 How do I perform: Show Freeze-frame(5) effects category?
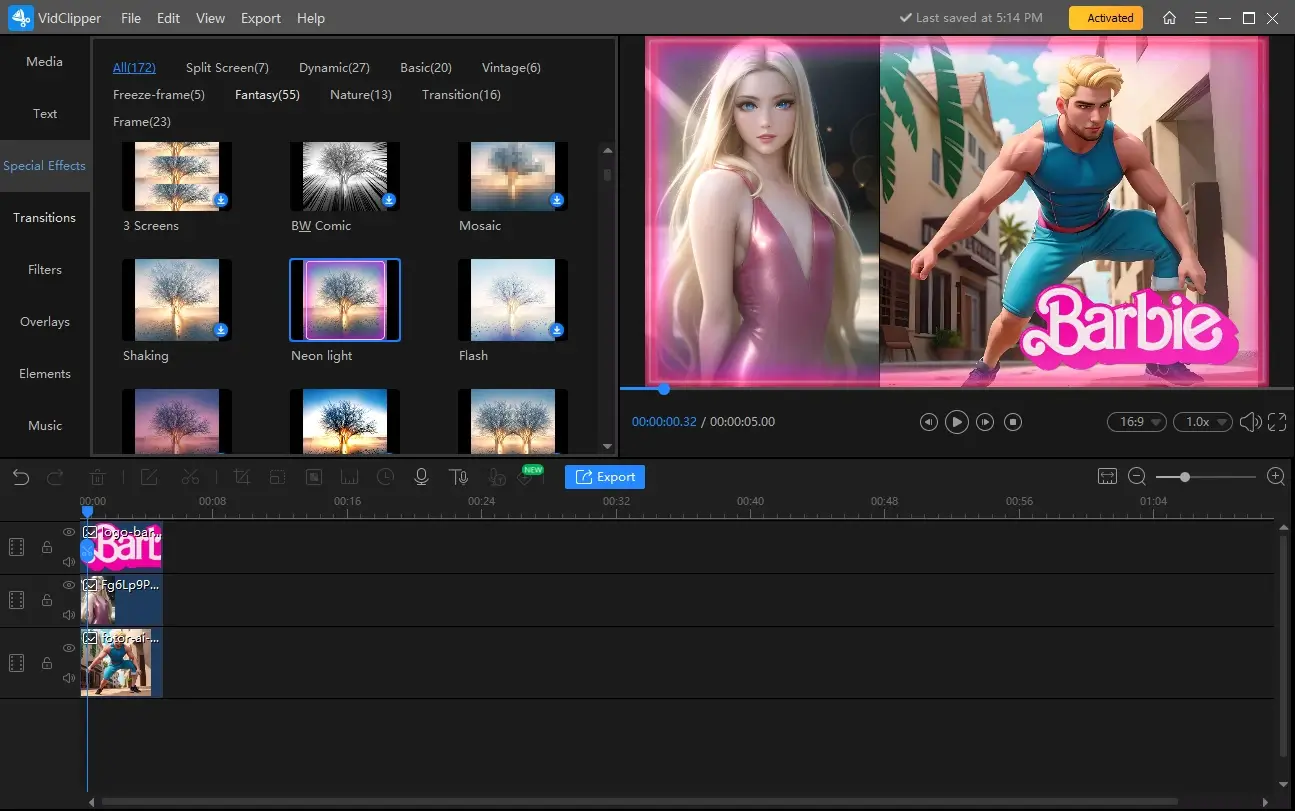(159, 95)
